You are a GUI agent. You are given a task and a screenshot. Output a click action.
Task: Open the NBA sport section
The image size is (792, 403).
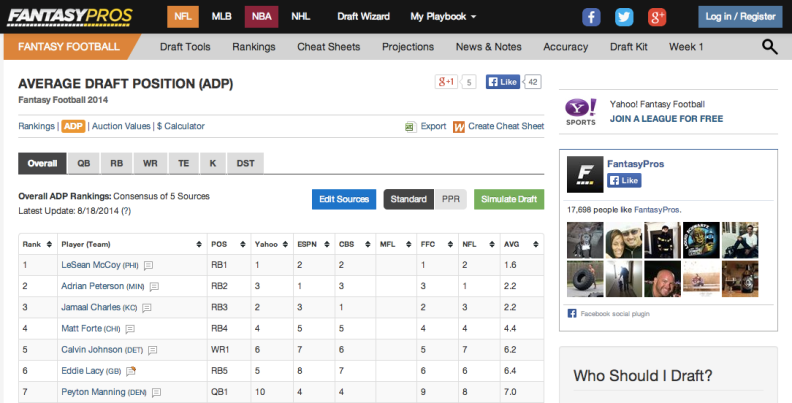pos(262,17)
